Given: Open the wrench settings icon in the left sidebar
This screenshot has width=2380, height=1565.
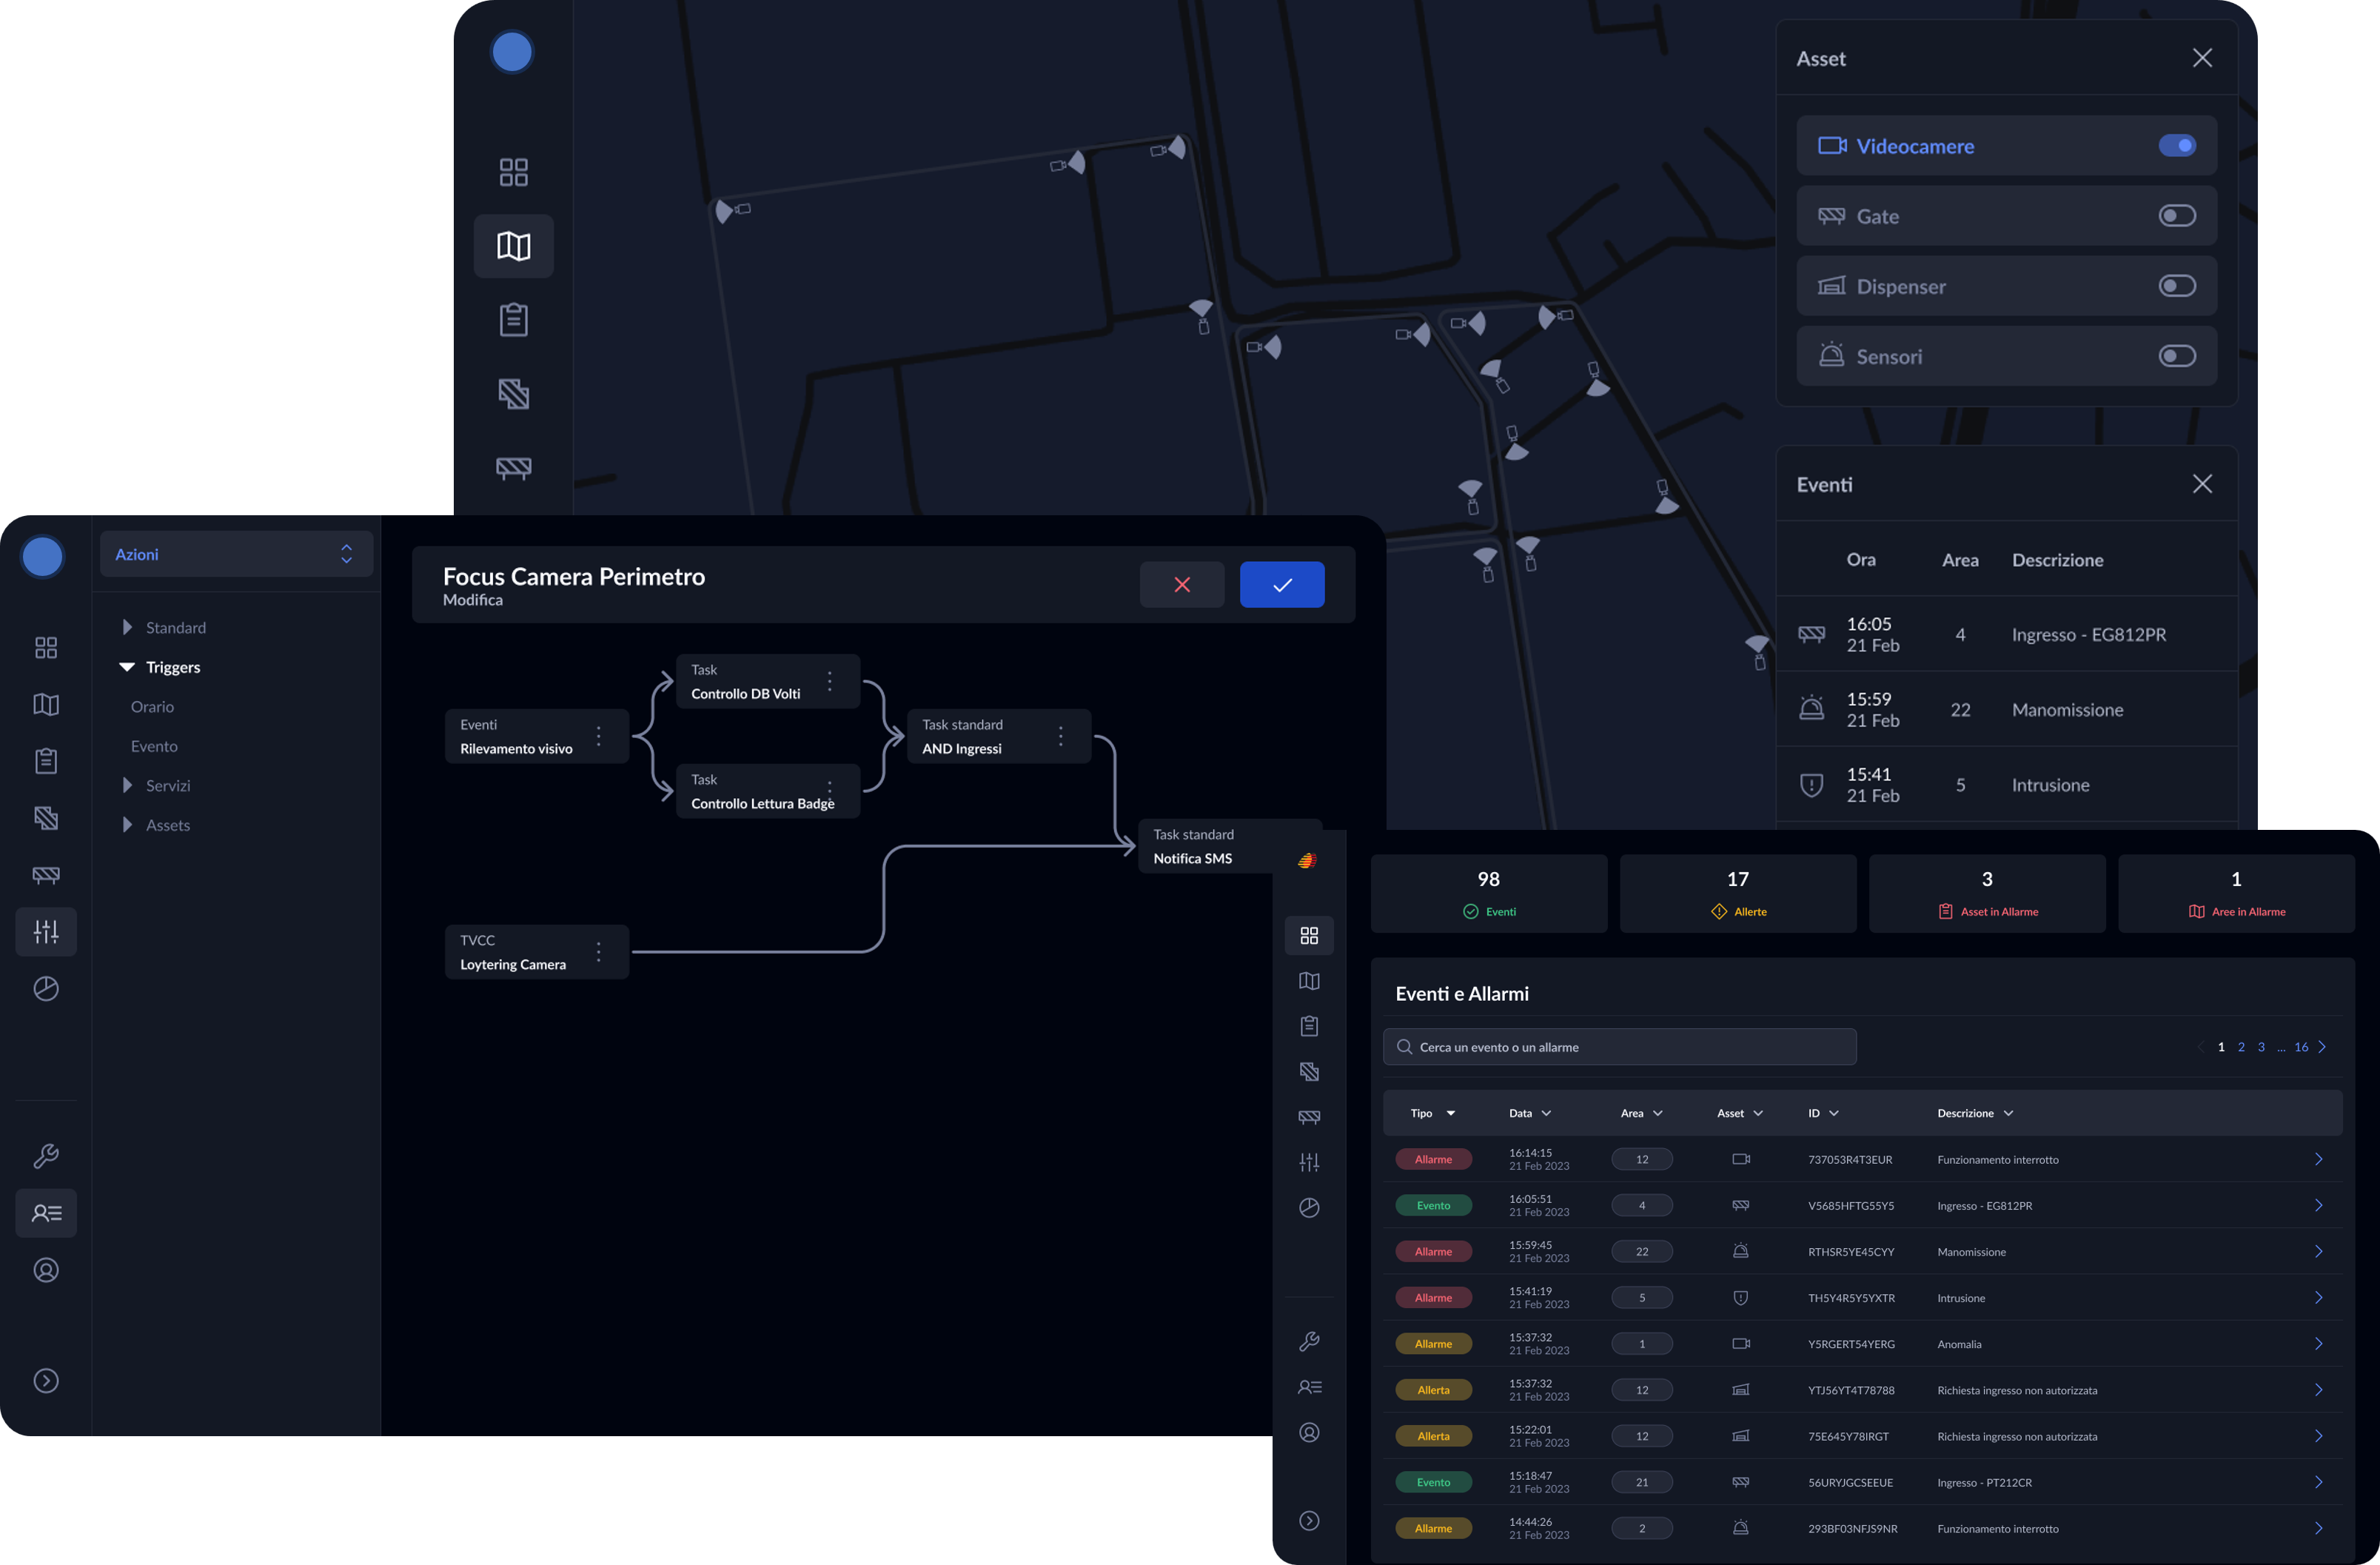Looking at the screenshot, I should (x=46, y=1156).
